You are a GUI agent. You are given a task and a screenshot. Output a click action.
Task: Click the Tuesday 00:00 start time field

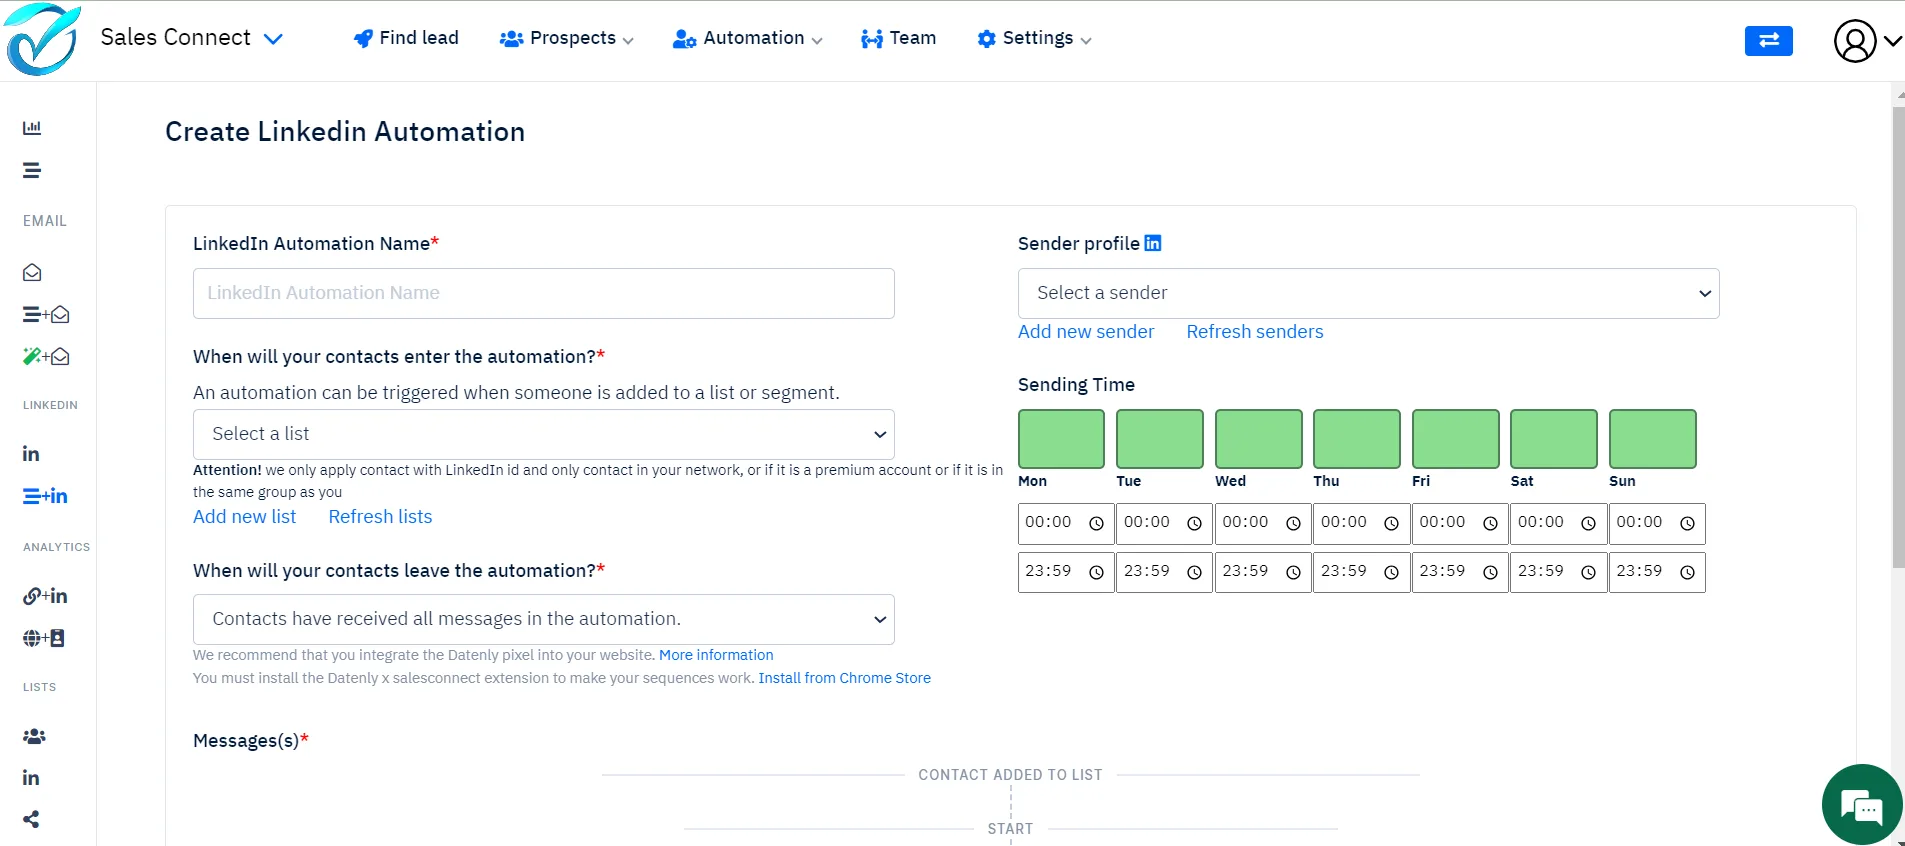[x=1165, y=523]
